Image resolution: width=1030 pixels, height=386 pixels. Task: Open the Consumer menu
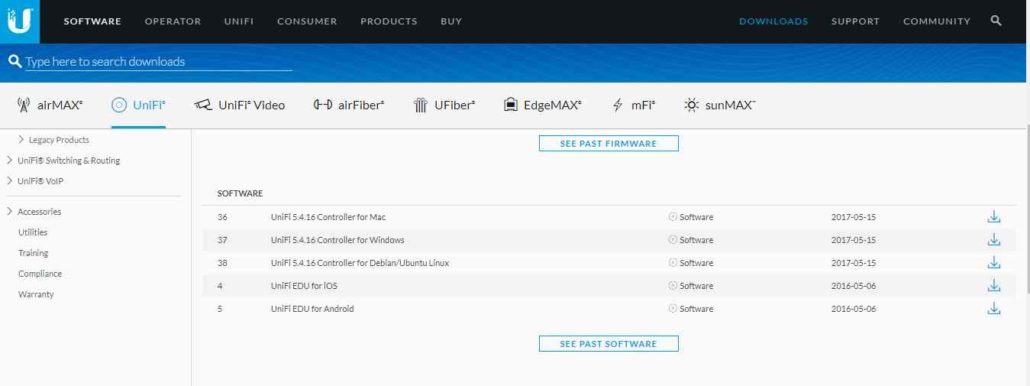click(x=307, y=21)
